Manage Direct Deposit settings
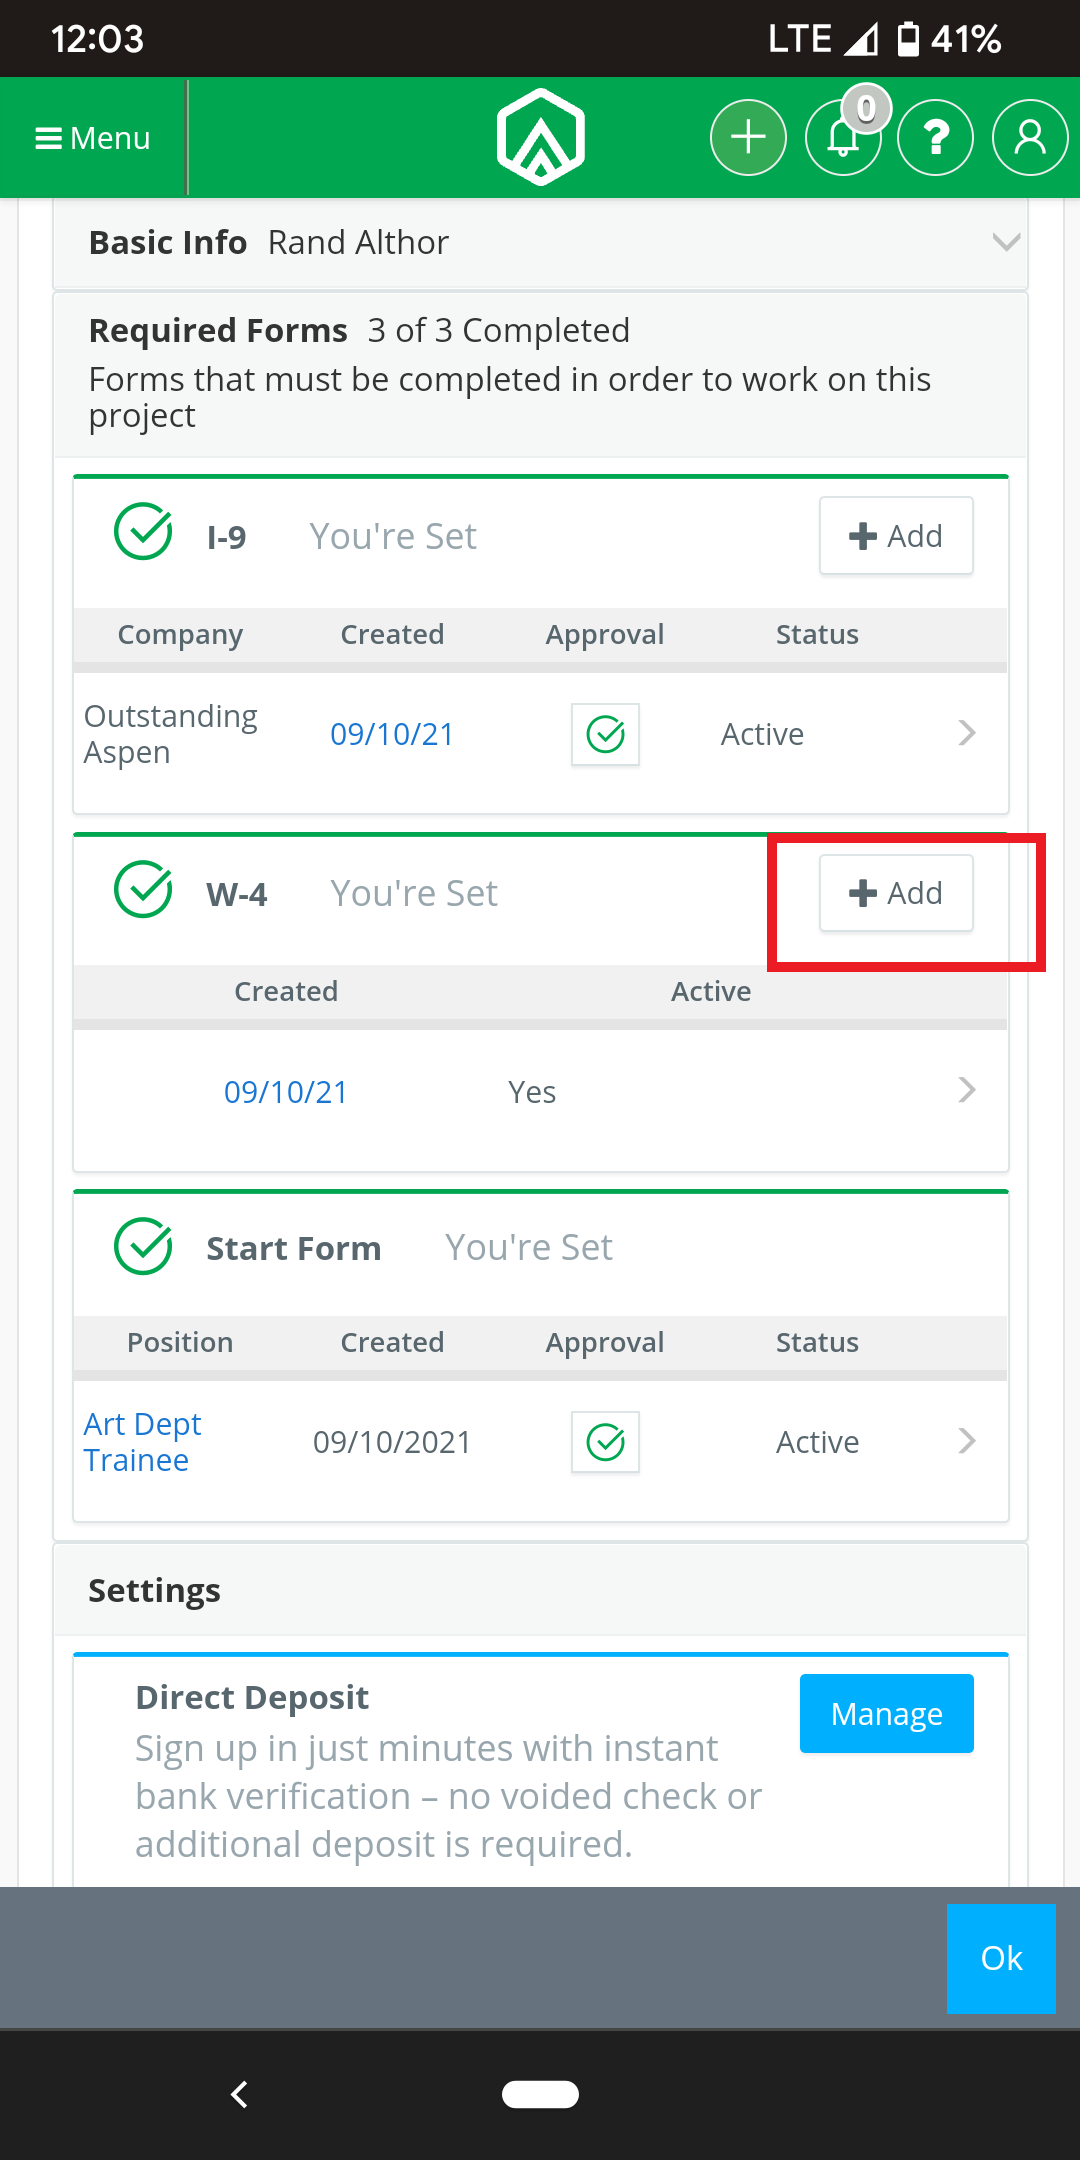 pyautogui.click(x=887, y=1713)
